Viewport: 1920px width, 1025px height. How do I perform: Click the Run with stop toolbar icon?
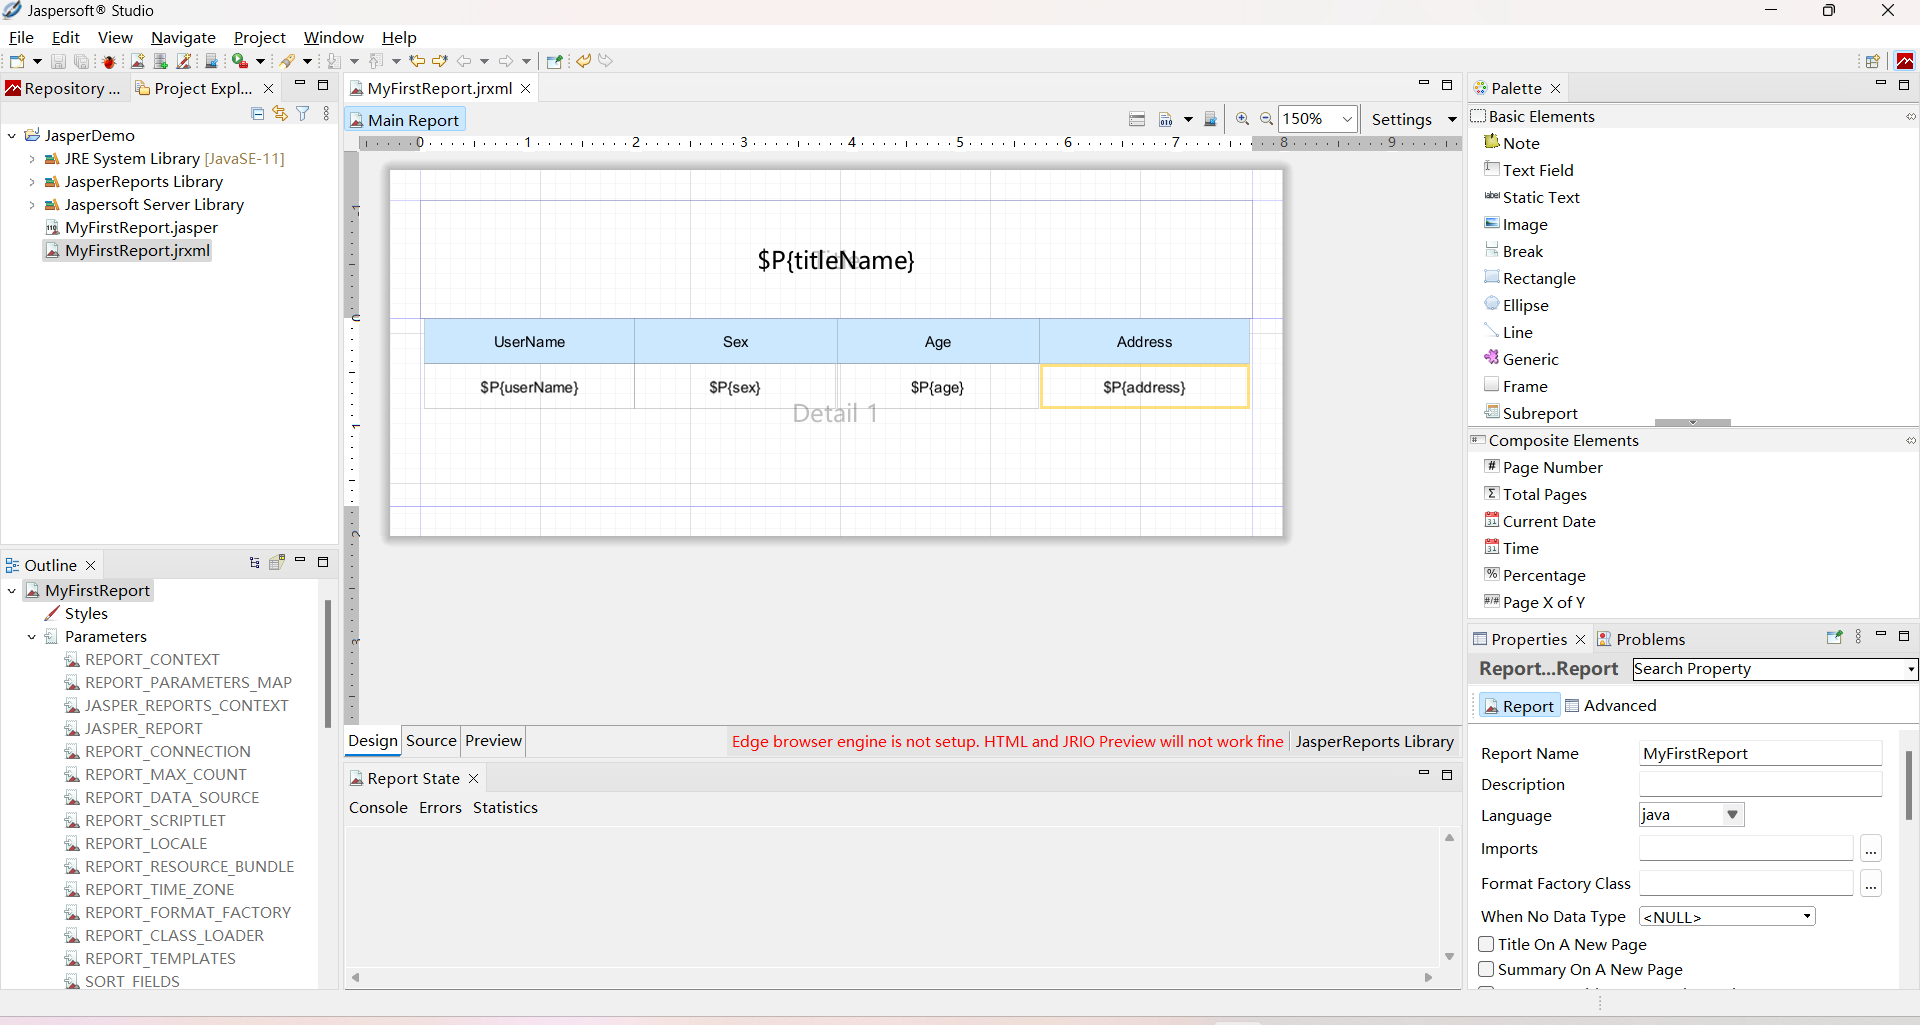click(x=240, y=61)
